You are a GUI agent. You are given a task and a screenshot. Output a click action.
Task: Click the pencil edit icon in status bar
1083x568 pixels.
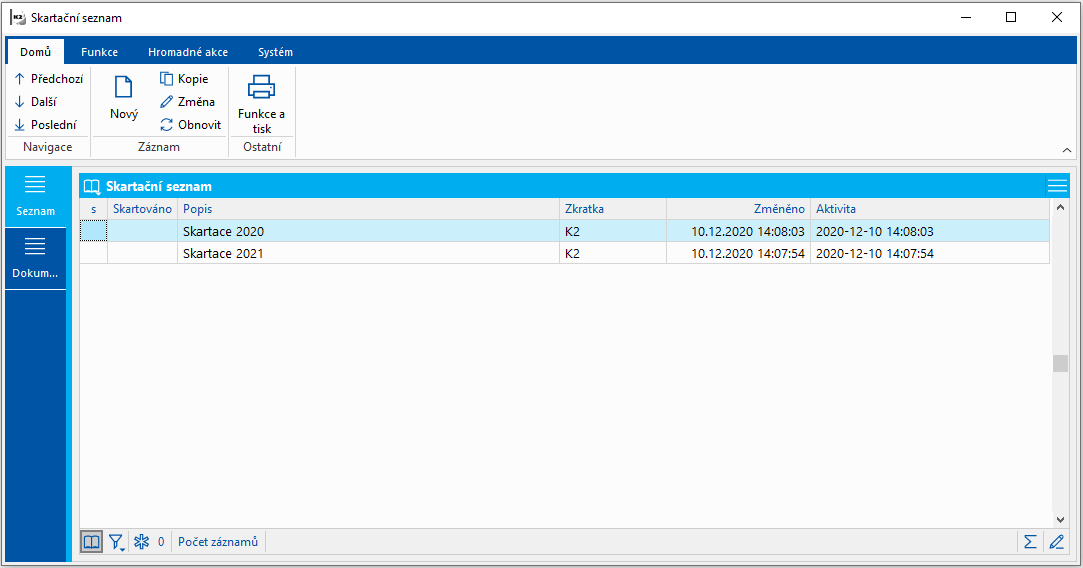coord(1057,542)
